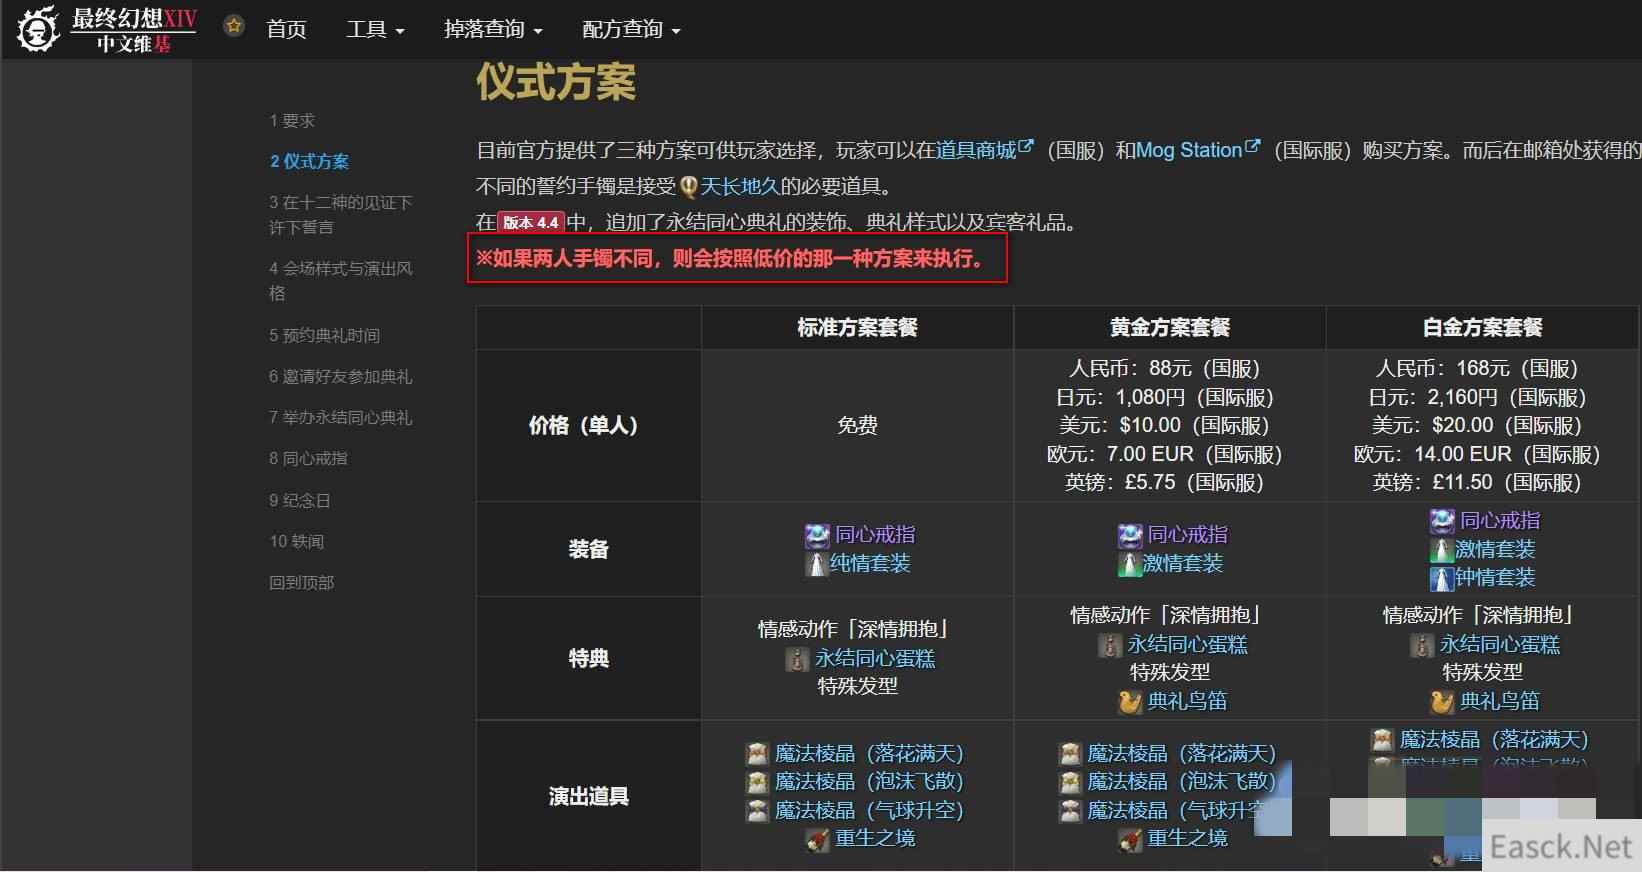Viewport: 1642px width, 872px height.
Task: Open the Mog Station external link
Action: tap(1198, 150)
